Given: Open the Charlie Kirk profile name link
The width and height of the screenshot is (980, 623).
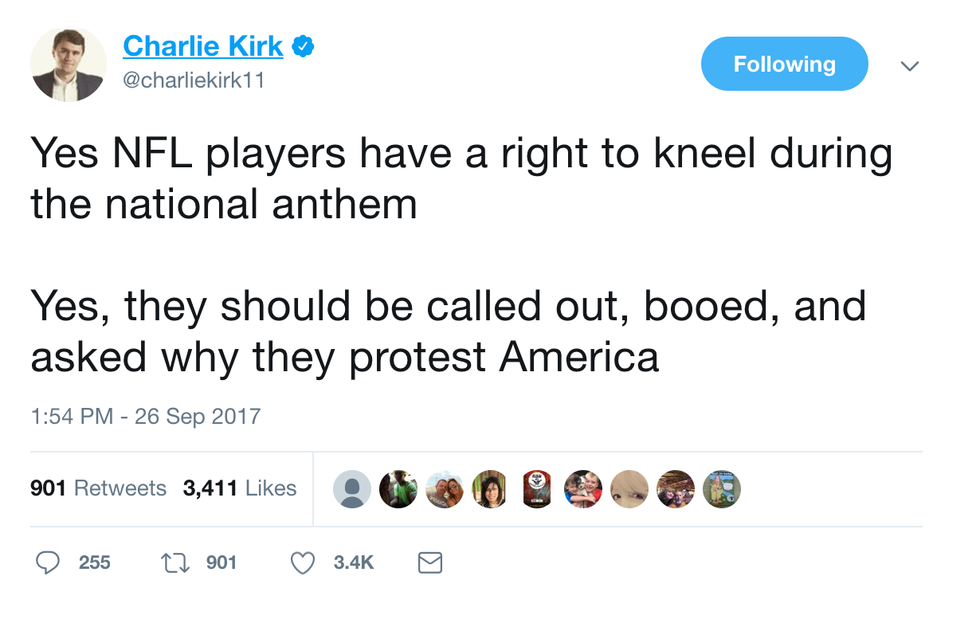Looking at the screenshot, I should click(x=203, y=45).
